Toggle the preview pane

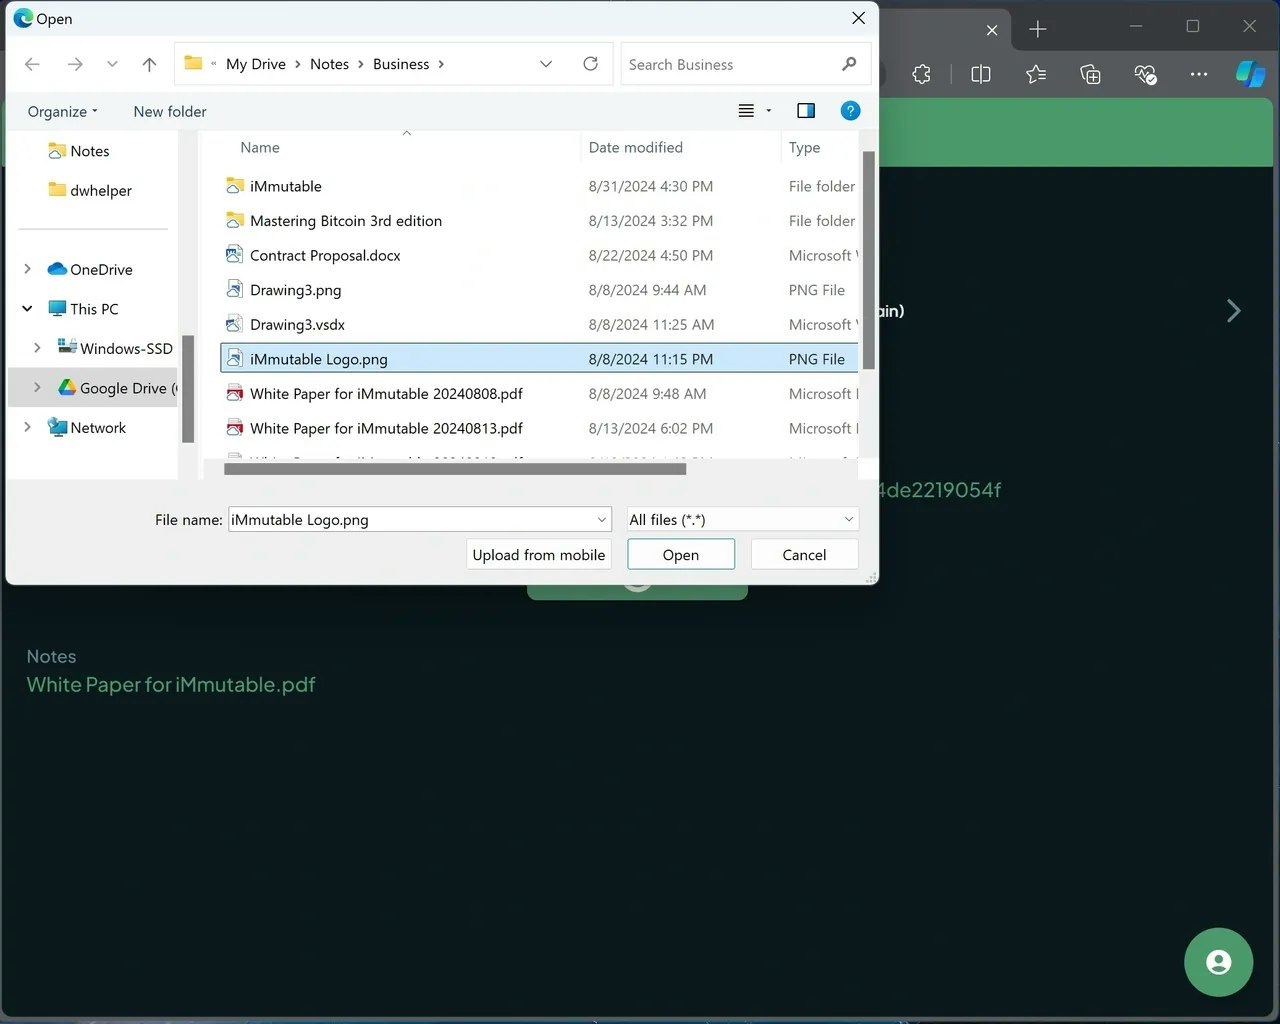click(806, 111)
